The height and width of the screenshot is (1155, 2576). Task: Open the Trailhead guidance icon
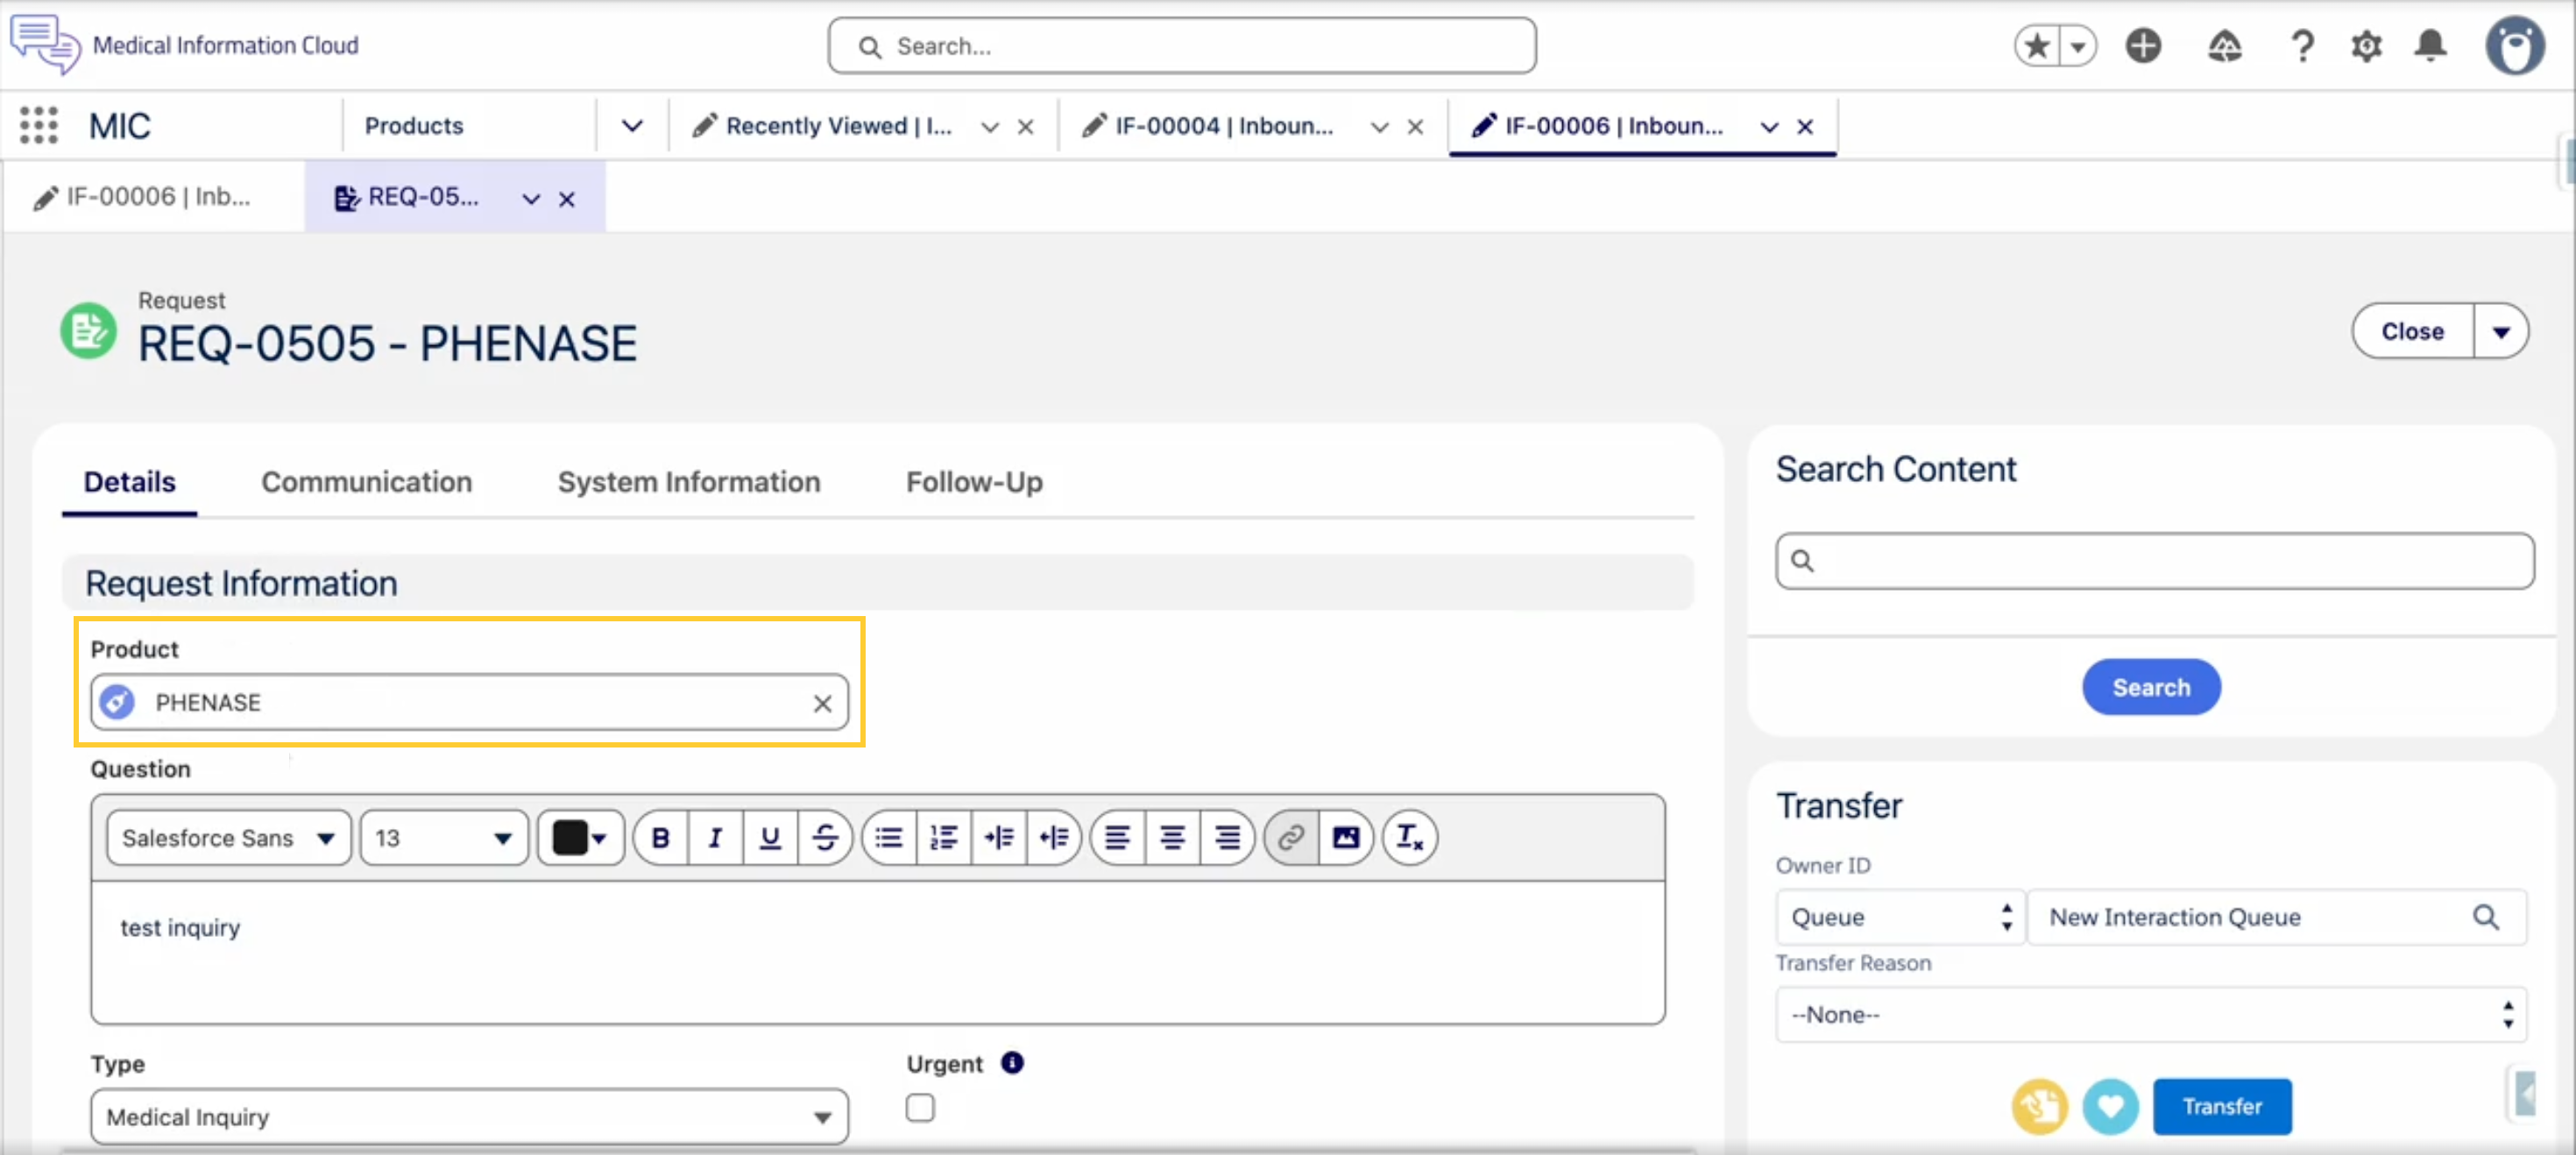click(2224, 46)
